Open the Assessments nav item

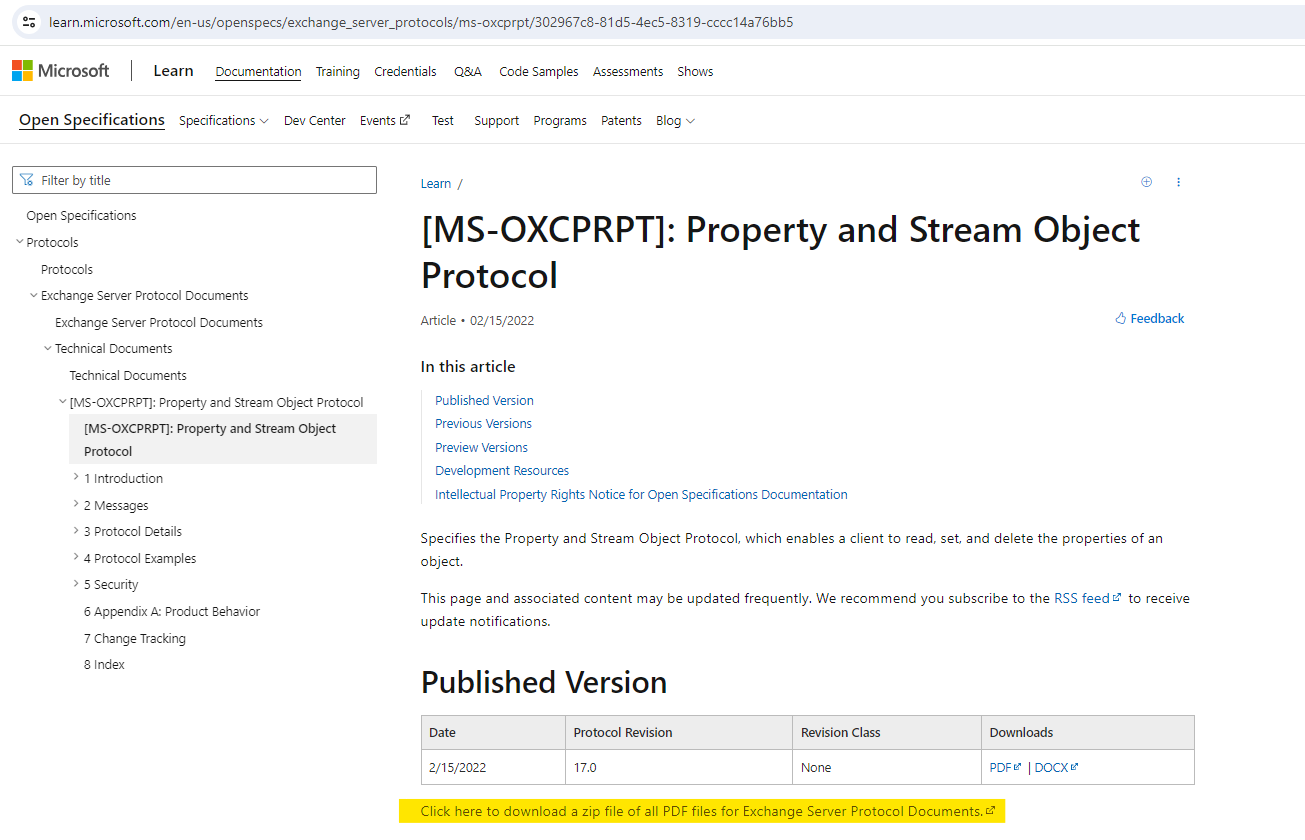[628, 72]
